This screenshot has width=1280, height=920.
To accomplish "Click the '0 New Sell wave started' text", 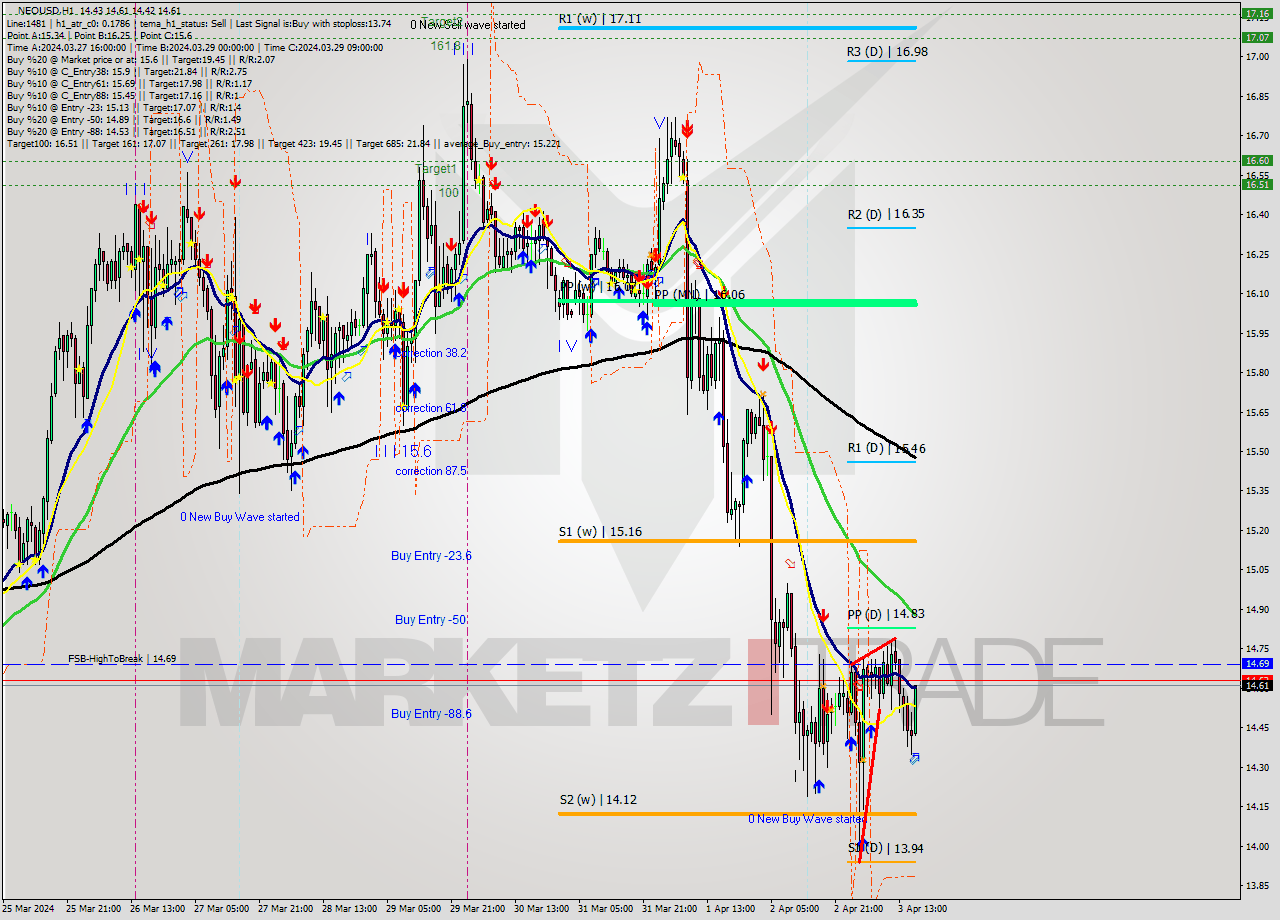I will 468,25.
